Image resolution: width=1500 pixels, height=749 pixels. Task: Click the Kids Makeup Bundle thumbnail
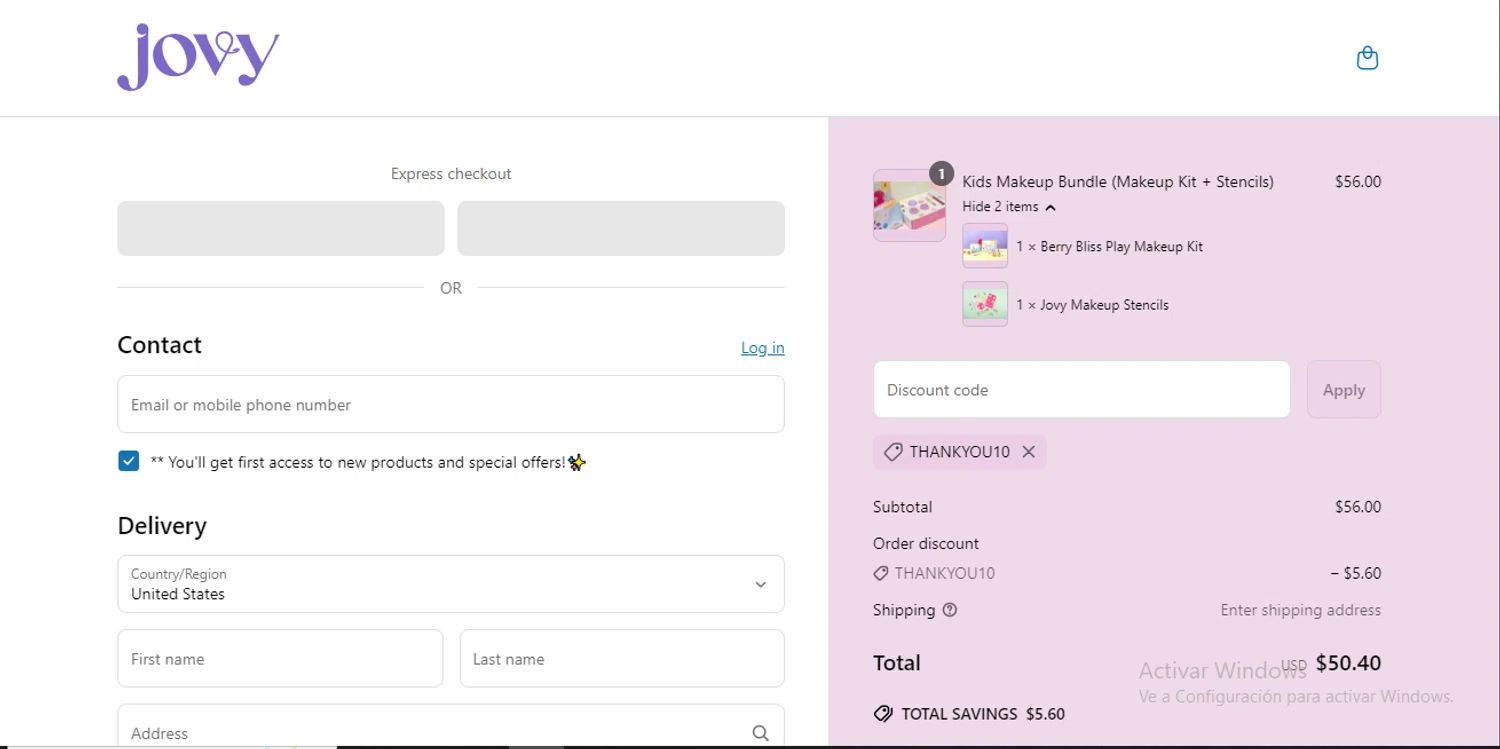[909, 205]
